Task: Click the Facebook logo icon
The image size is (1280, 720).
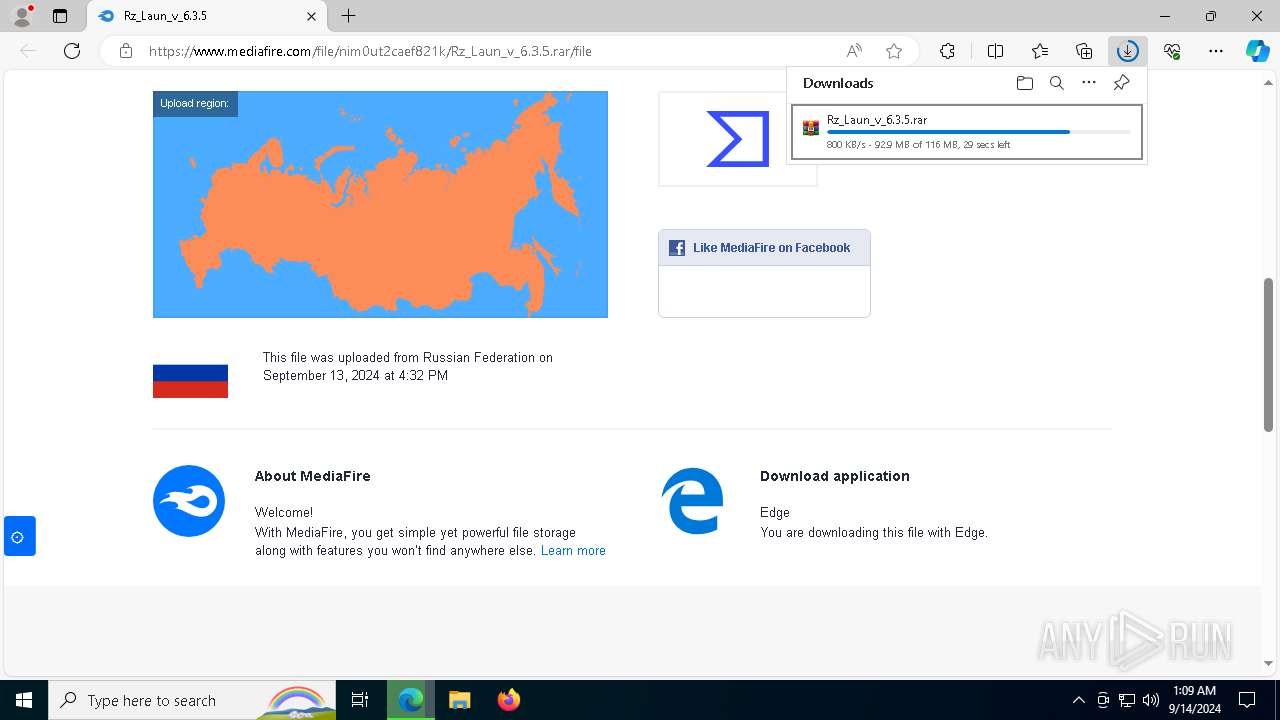Action: pyautogui.click(x=677, y=248)
